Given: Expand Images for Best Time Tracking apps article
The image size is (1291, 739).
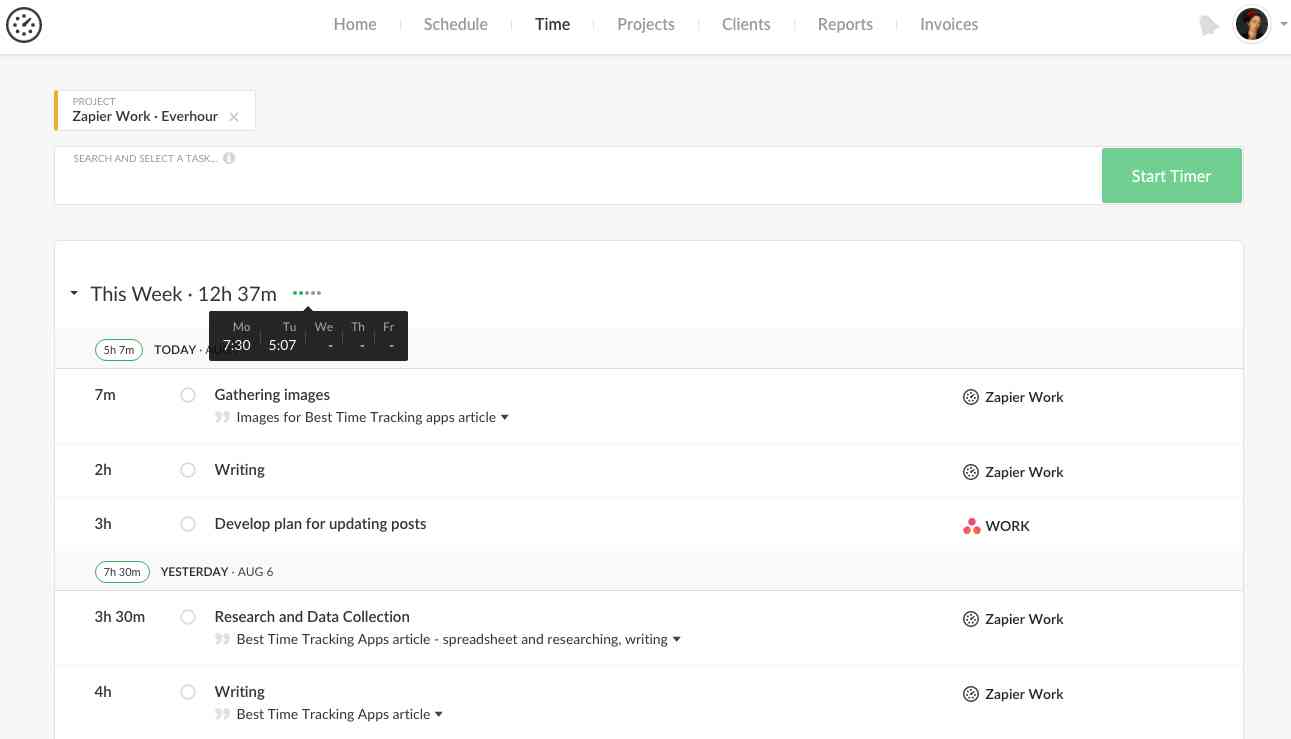Looking at the screenshot, I should pos(505,417).
